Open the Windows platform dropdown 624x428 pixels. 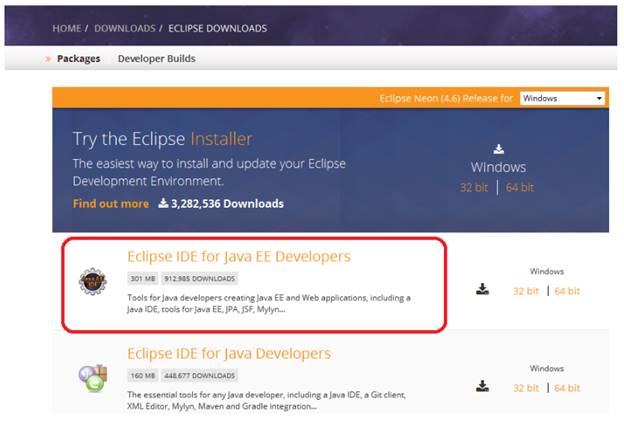tap(563, 98)
